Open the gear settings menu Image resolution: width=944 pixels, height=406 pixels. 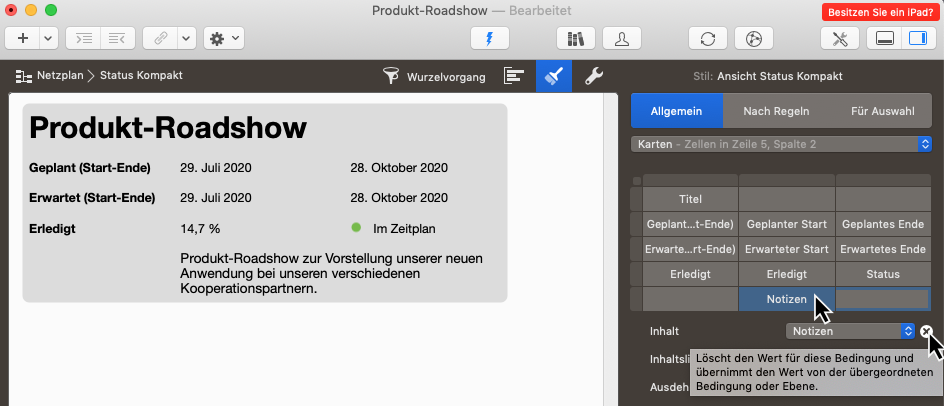coord(224,39)
